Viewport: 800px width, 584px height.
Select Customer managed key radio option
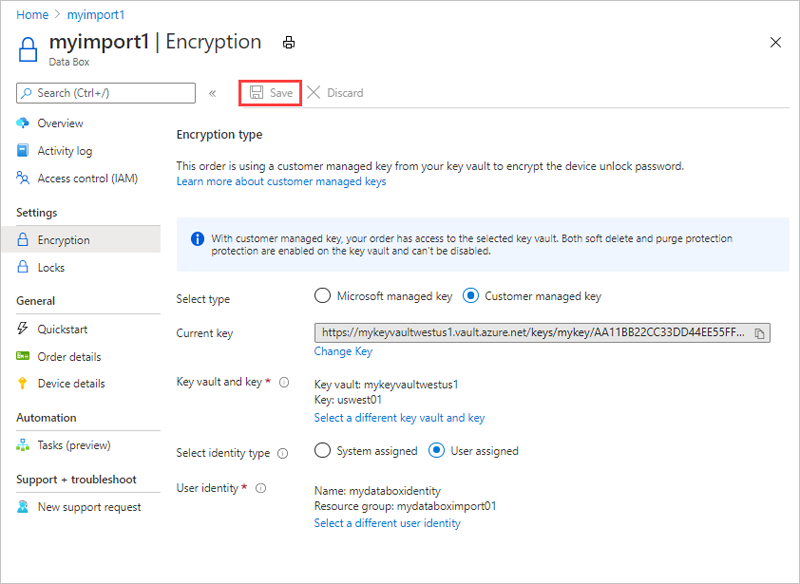click(x=470, y=296)
